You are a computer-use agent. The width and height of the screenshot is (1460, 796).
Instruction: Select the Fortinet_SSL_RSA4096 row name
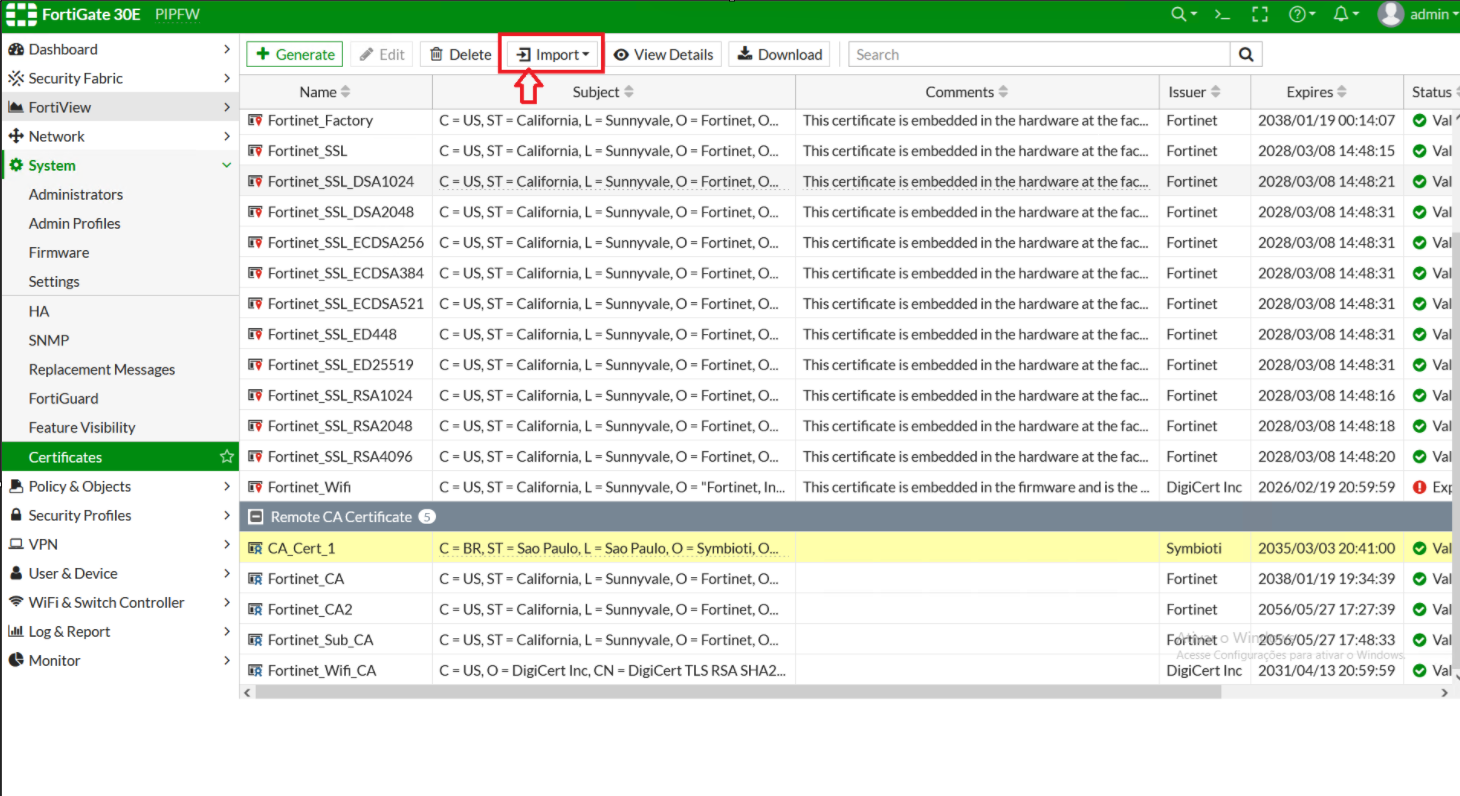(x=340, y=456)
